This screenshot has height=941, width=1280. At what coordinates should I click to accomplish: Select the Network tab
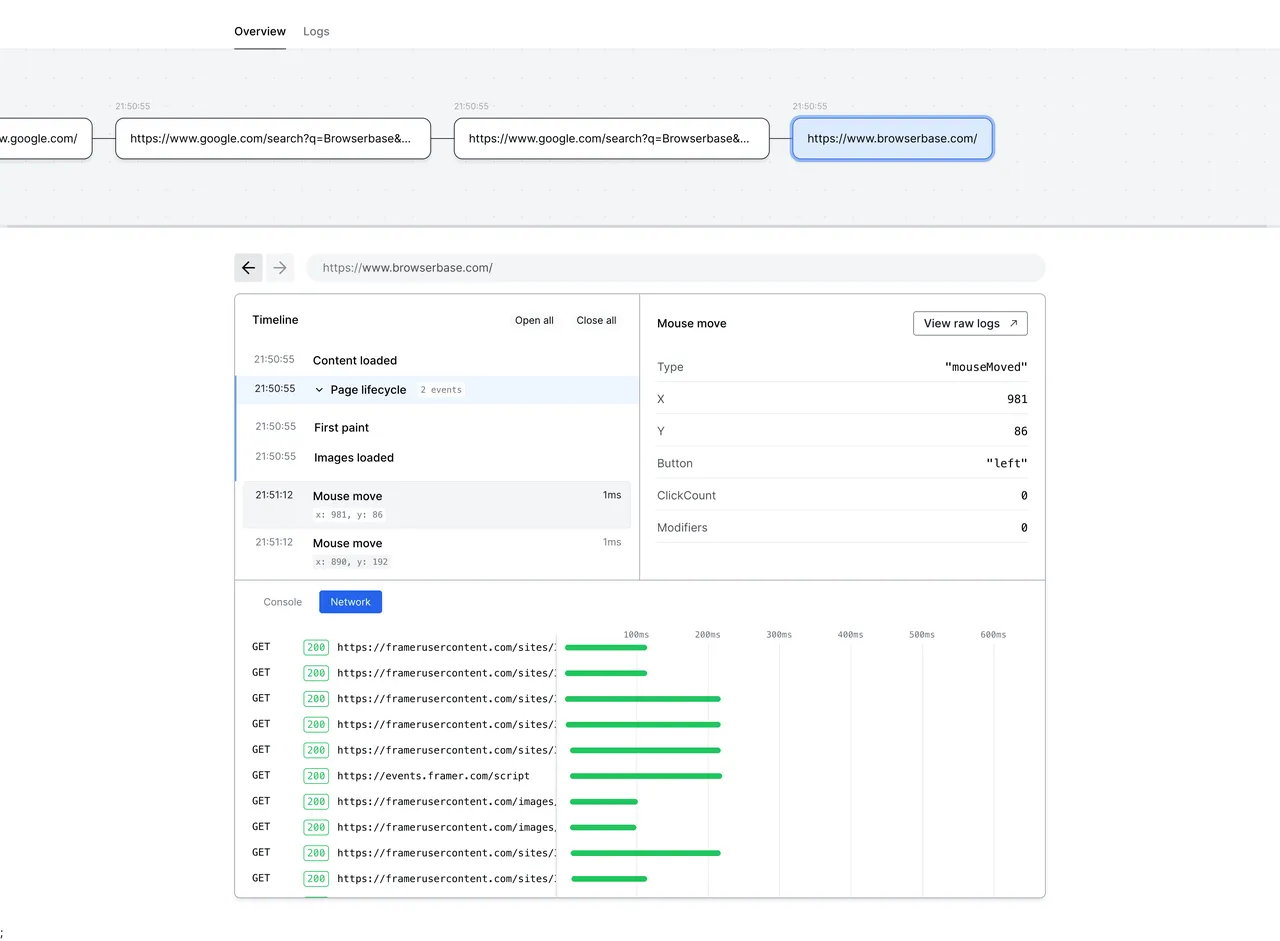(350, 602)
